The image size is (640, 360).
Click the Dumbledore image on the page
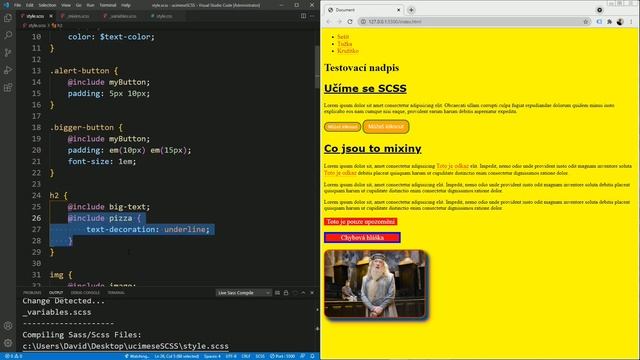(376, 284)
